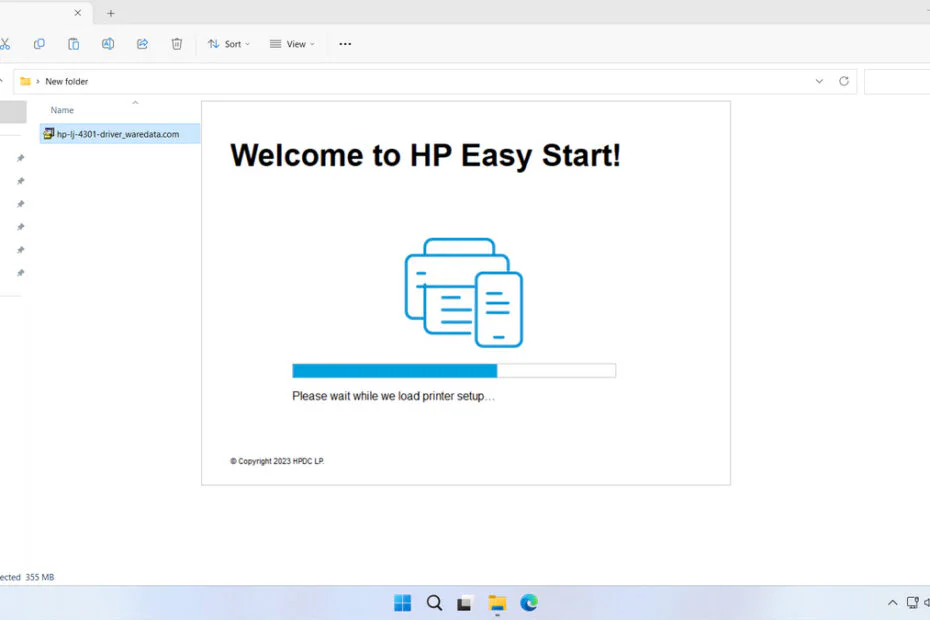Open Microsoft Edge from the taskbar
The image size is (930, 620).
tap(529, 602)
